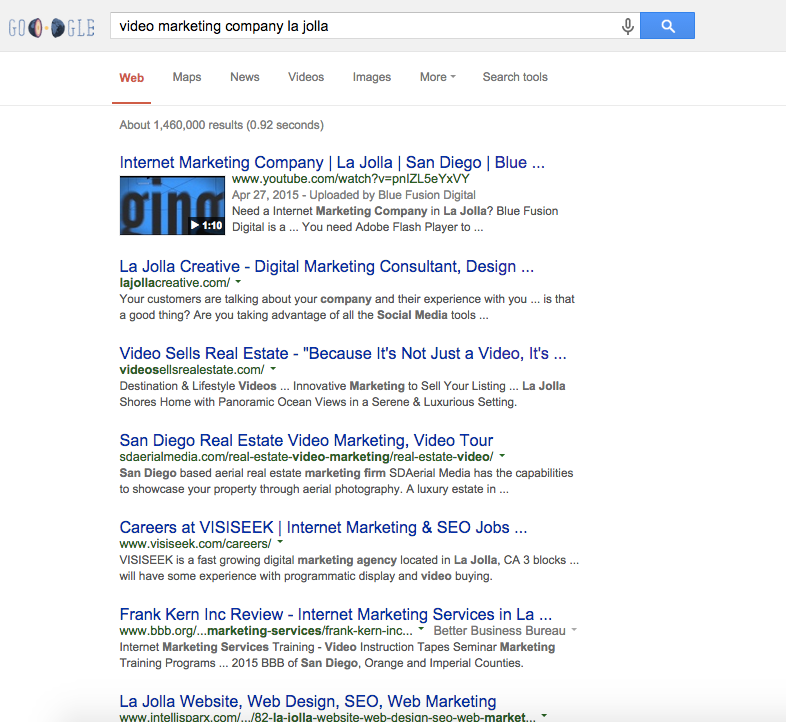Click the youtube.com/watch URL text
The image size is (786, 722).
pos(350,179)
